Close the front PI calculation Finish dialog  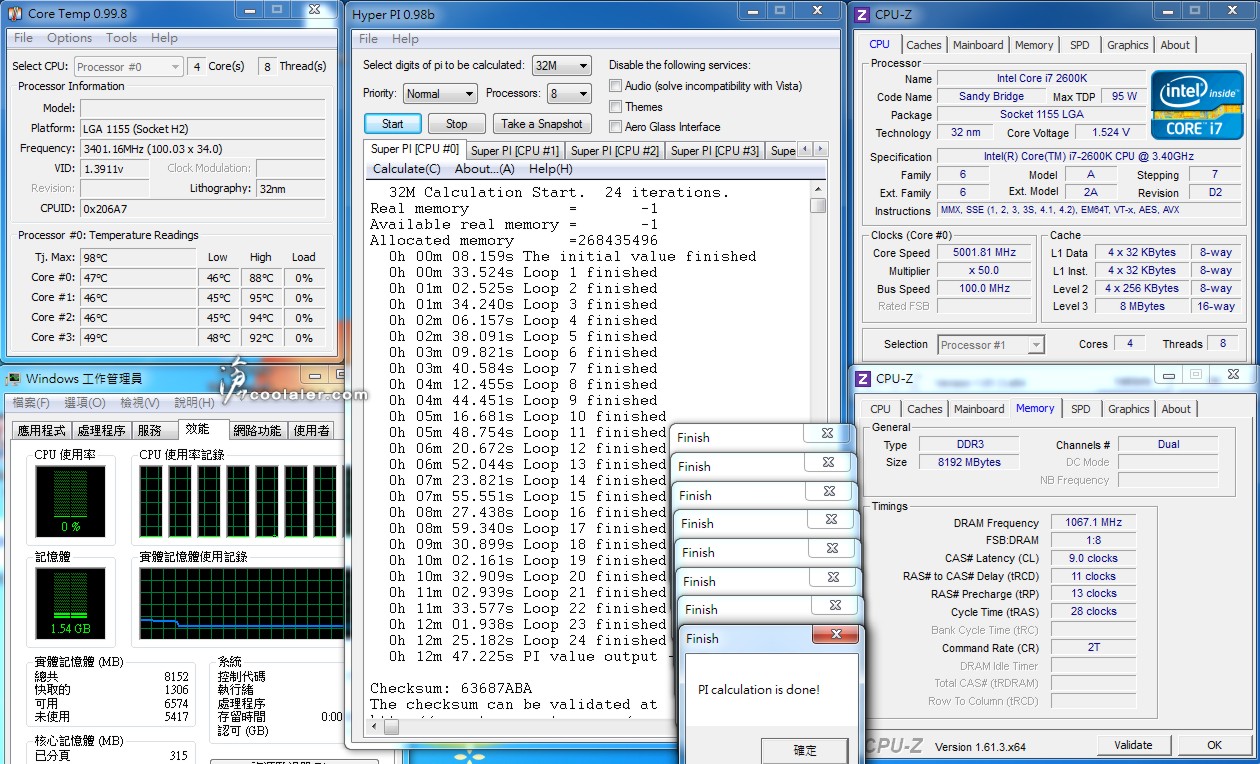point(835,634)
